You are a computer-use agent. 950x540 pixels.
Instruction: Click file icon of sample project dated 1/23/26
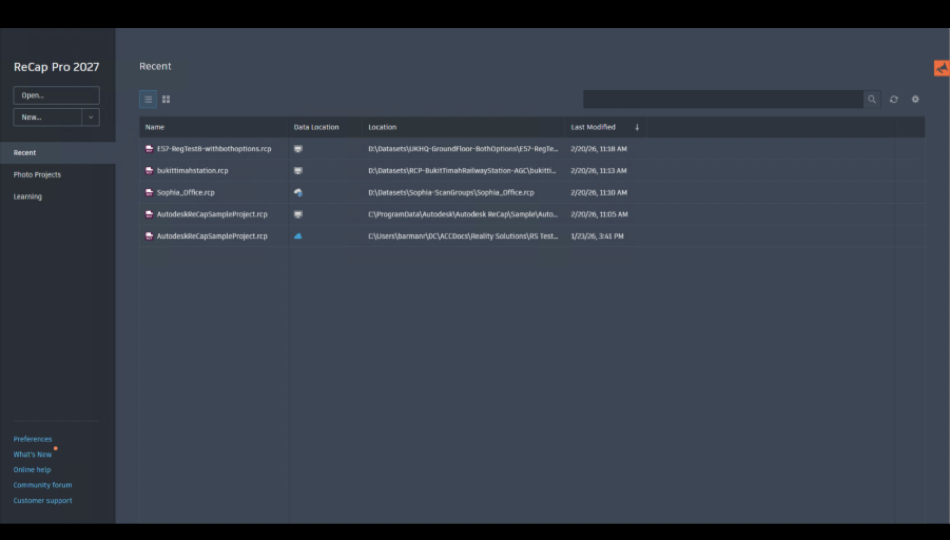pos(149,236)
